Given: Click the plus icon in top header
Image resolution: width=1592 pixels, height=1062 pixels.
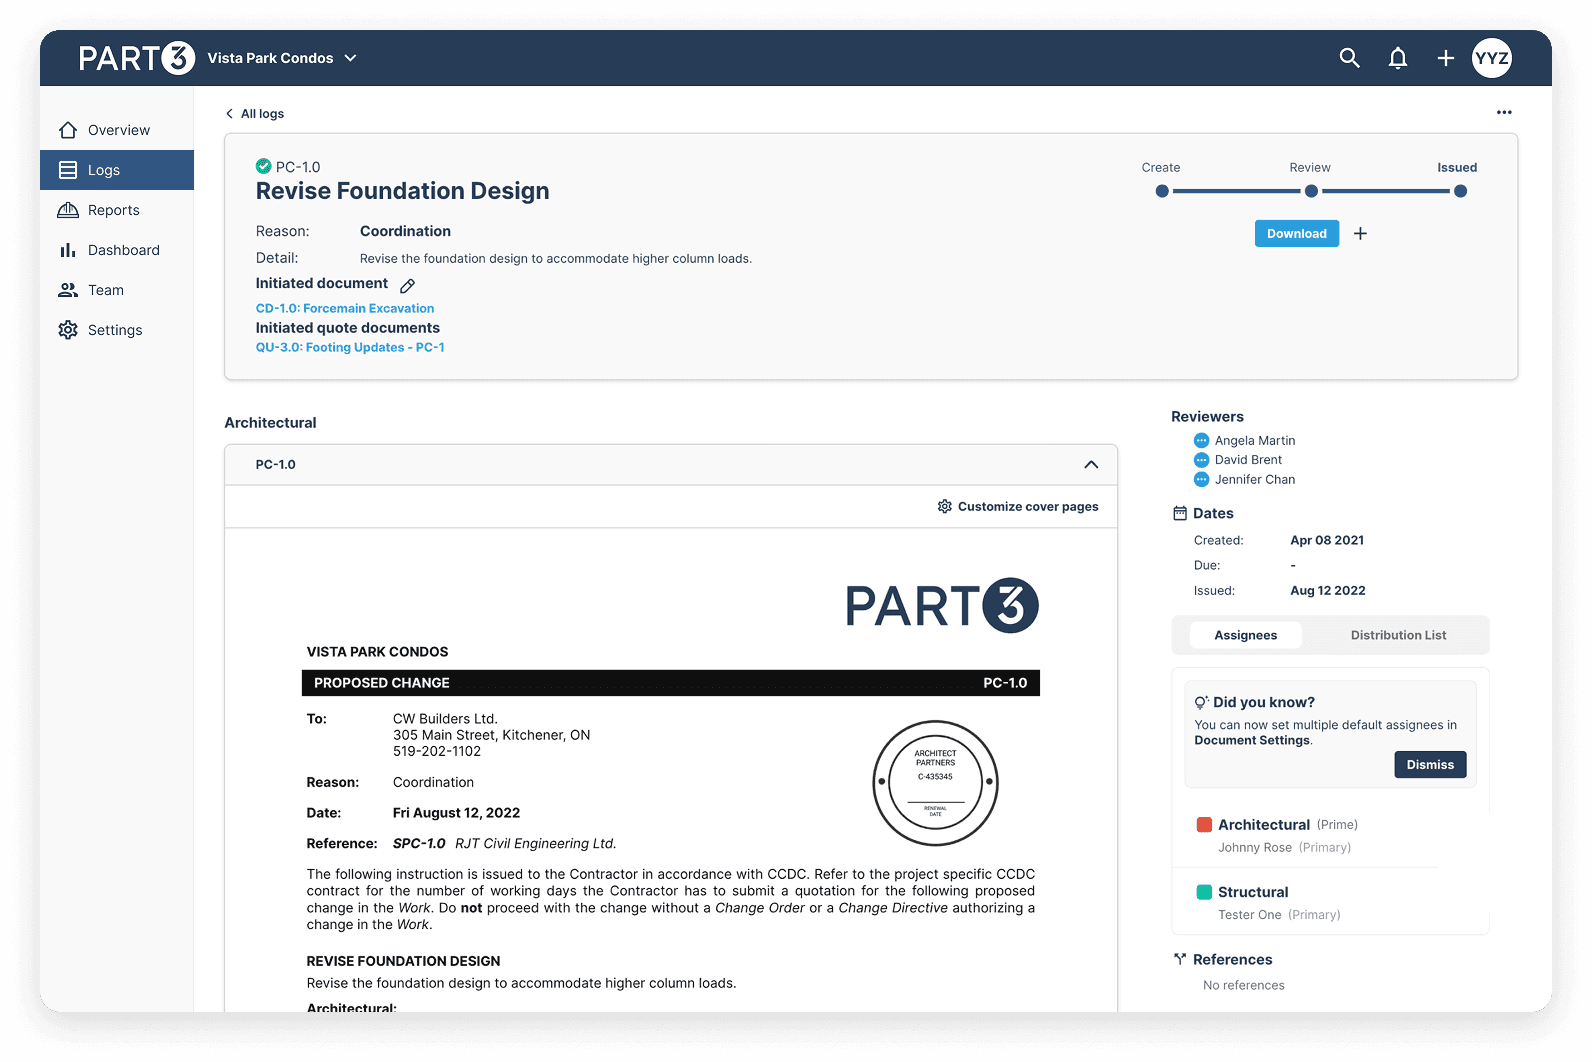Looking at the screenshot, I should 1445,58.
